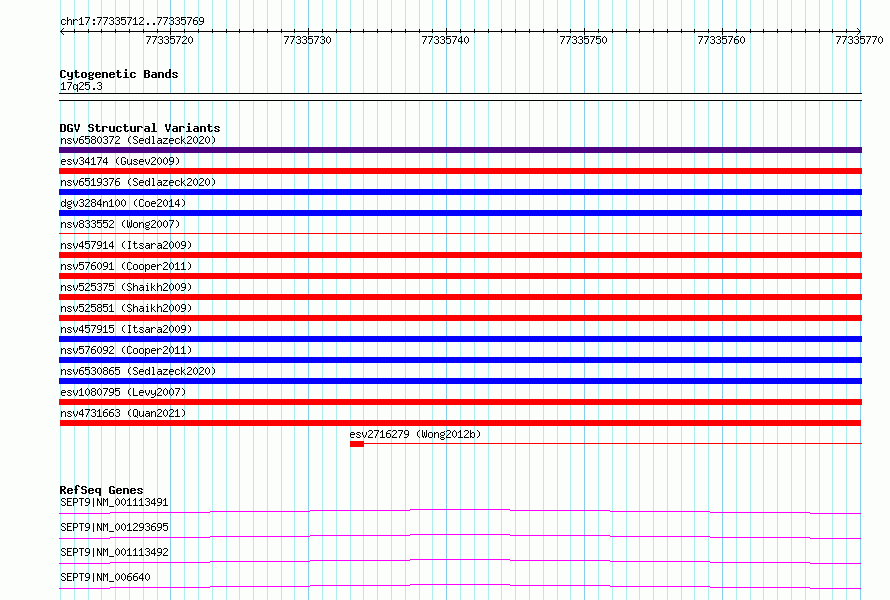
Task: Click variant label nsv6530865 (Sedlazeck2020)
Action: [138, 371]
